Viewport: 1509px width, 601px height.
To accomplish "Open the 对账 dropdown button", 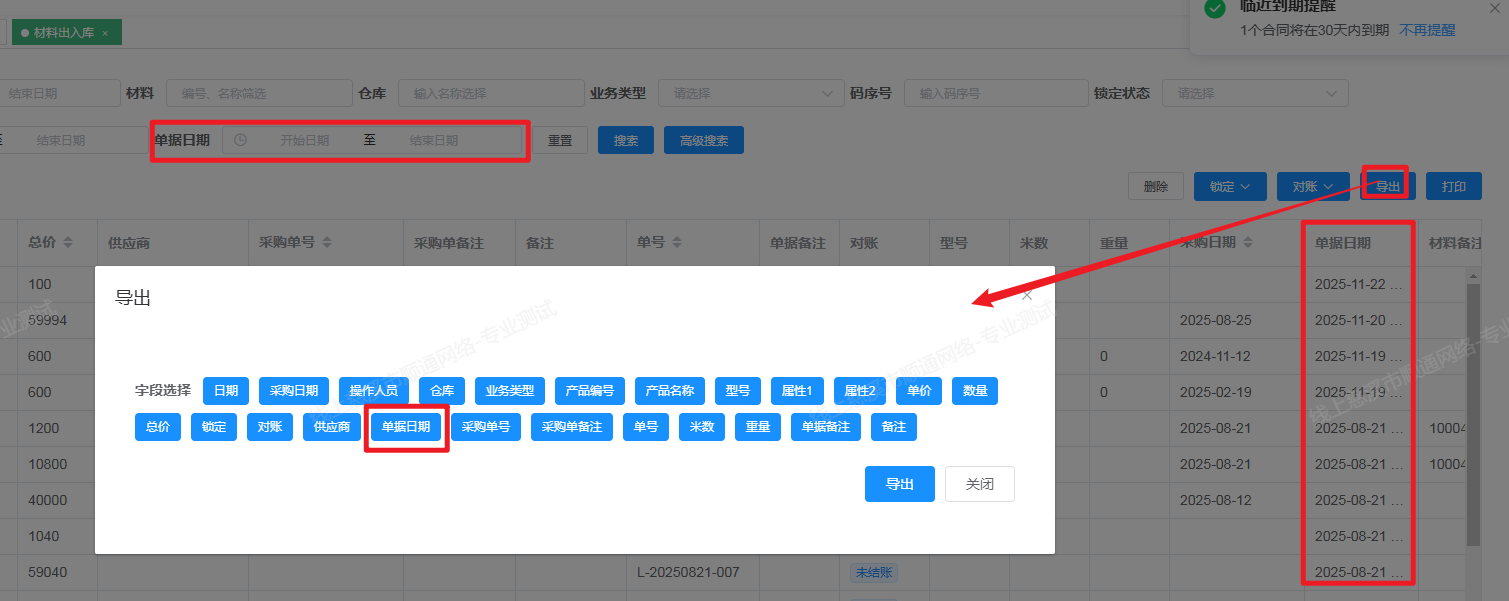I will pos(1313,187).
